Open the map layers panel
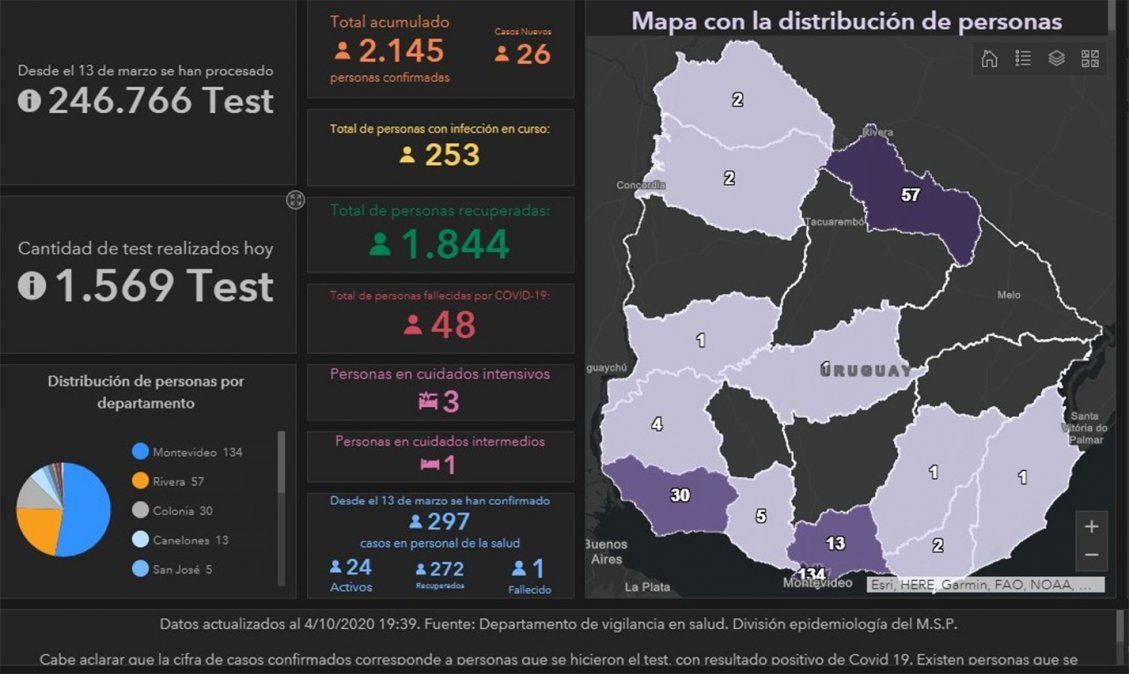Screen dimensions: 1129x674 coord(1056,58)
